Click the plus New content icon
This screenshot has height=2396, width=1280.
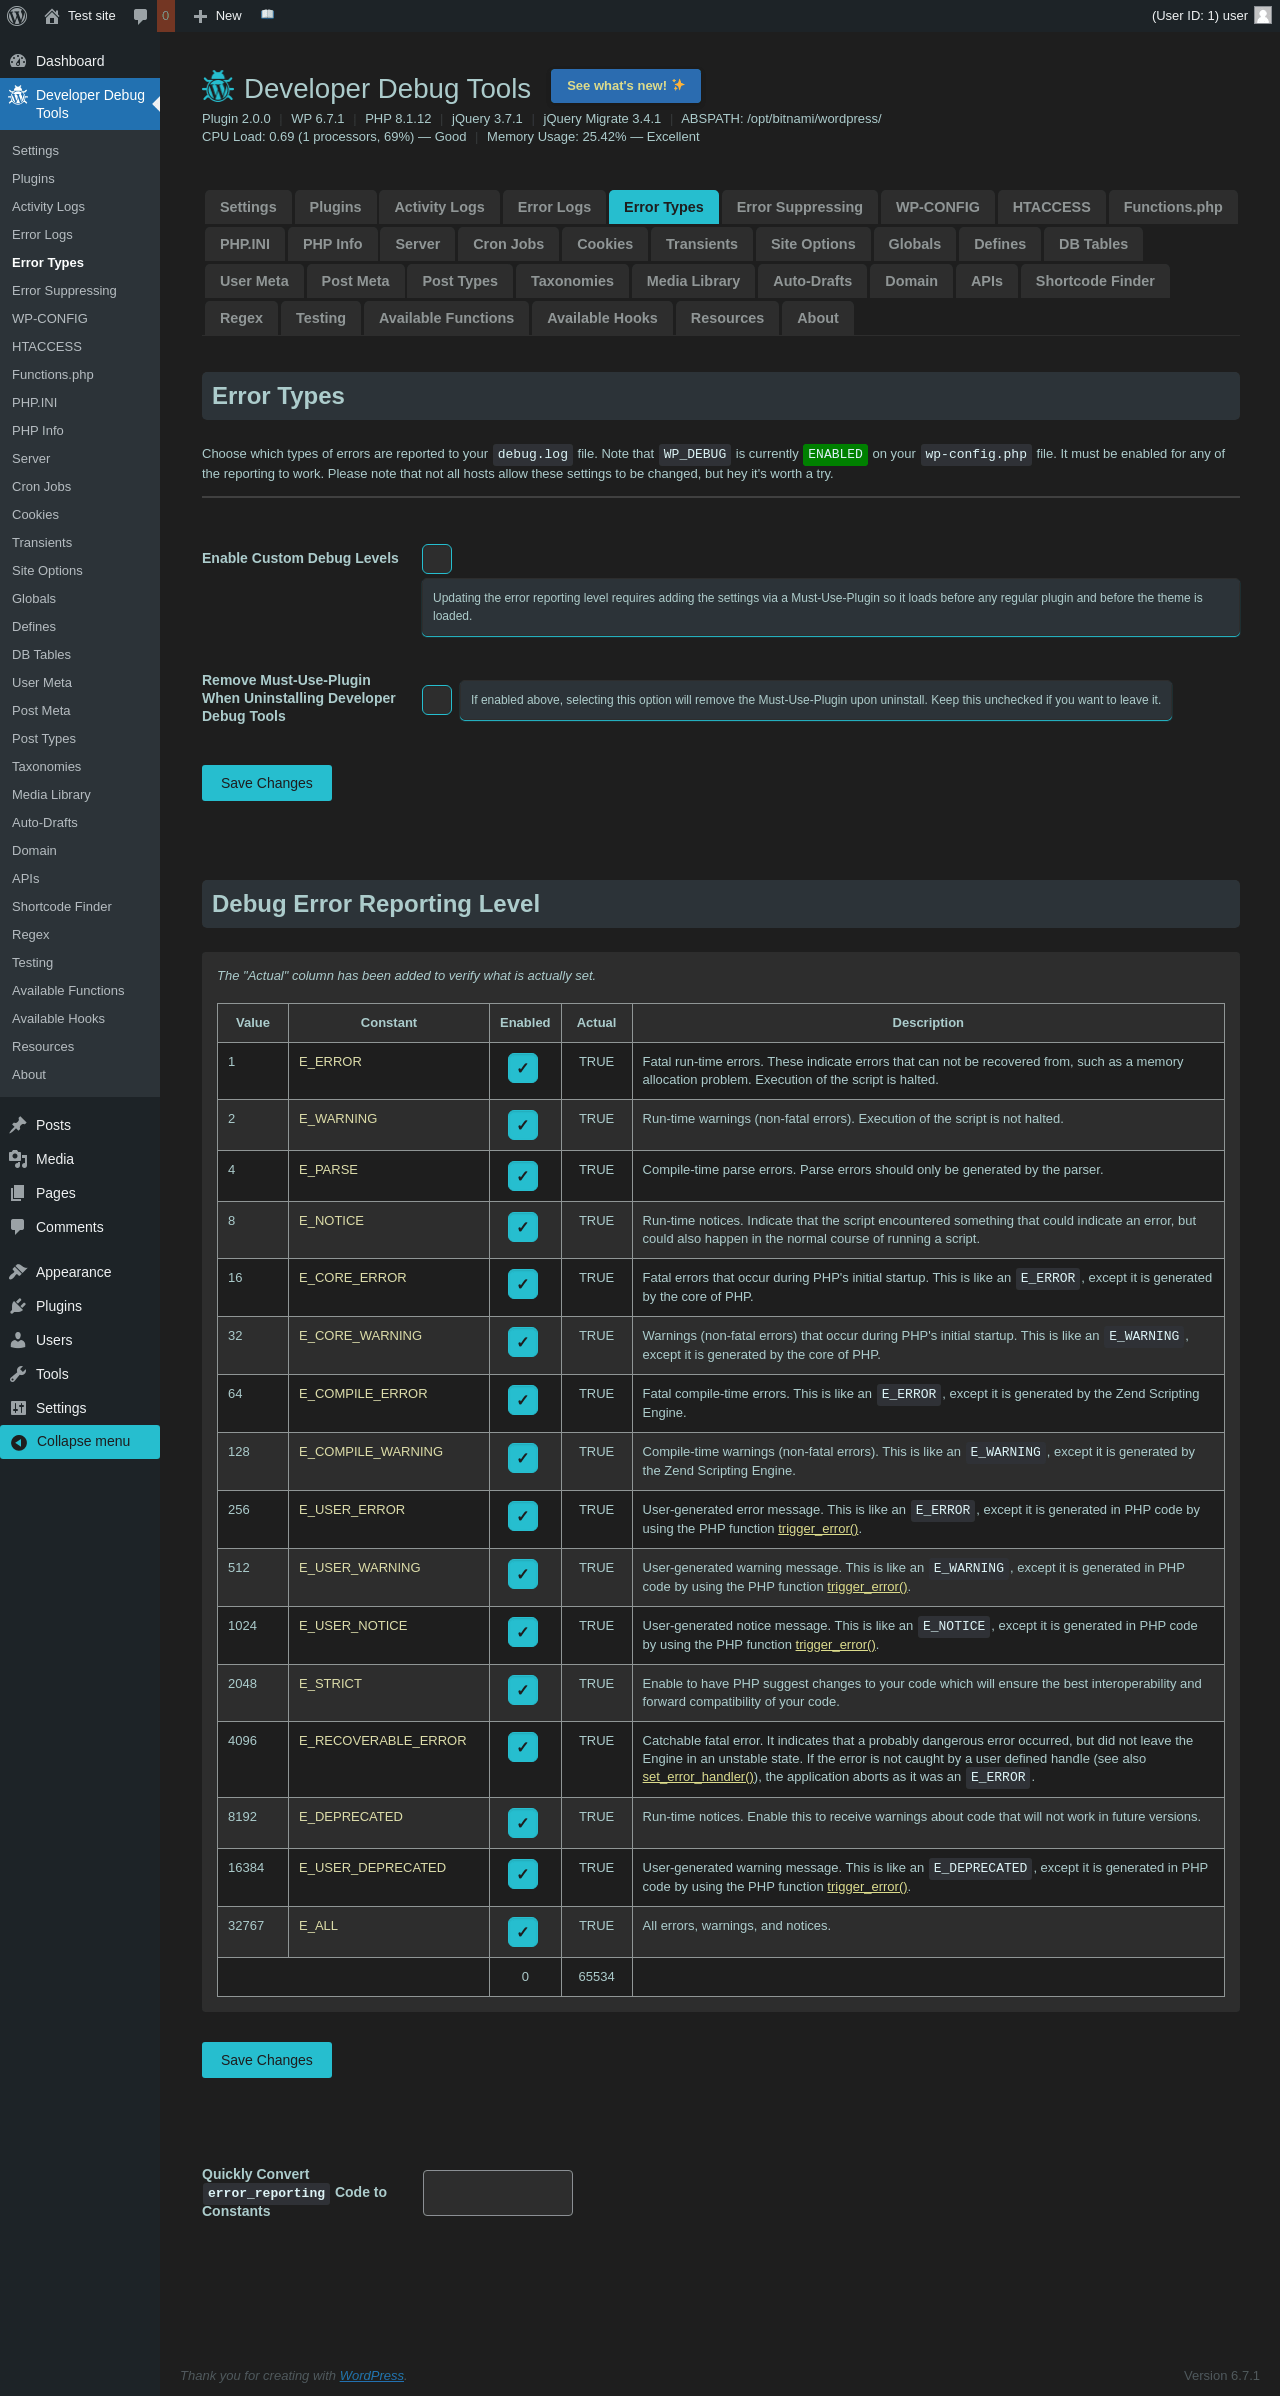pos(200,16)
